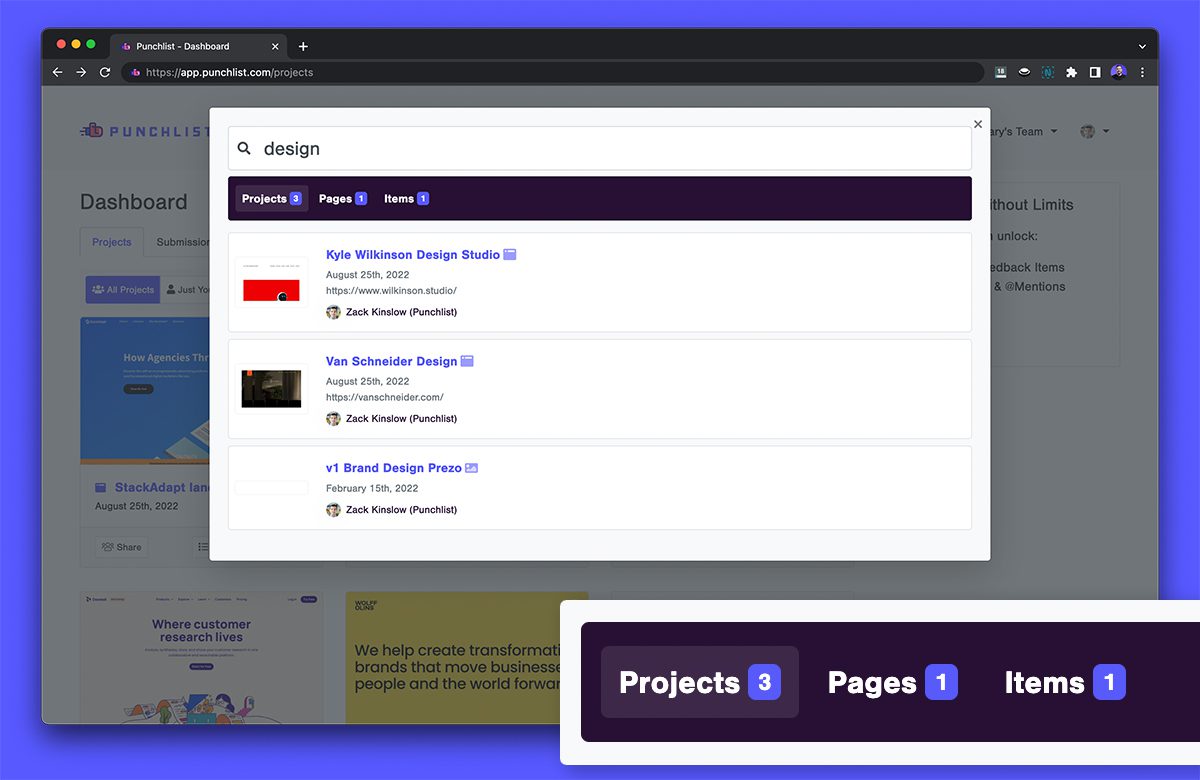1200x780 pixels.
Task: Select the "Punchlist – Dashboard" browser tab
Action: [x=200, y=46]
